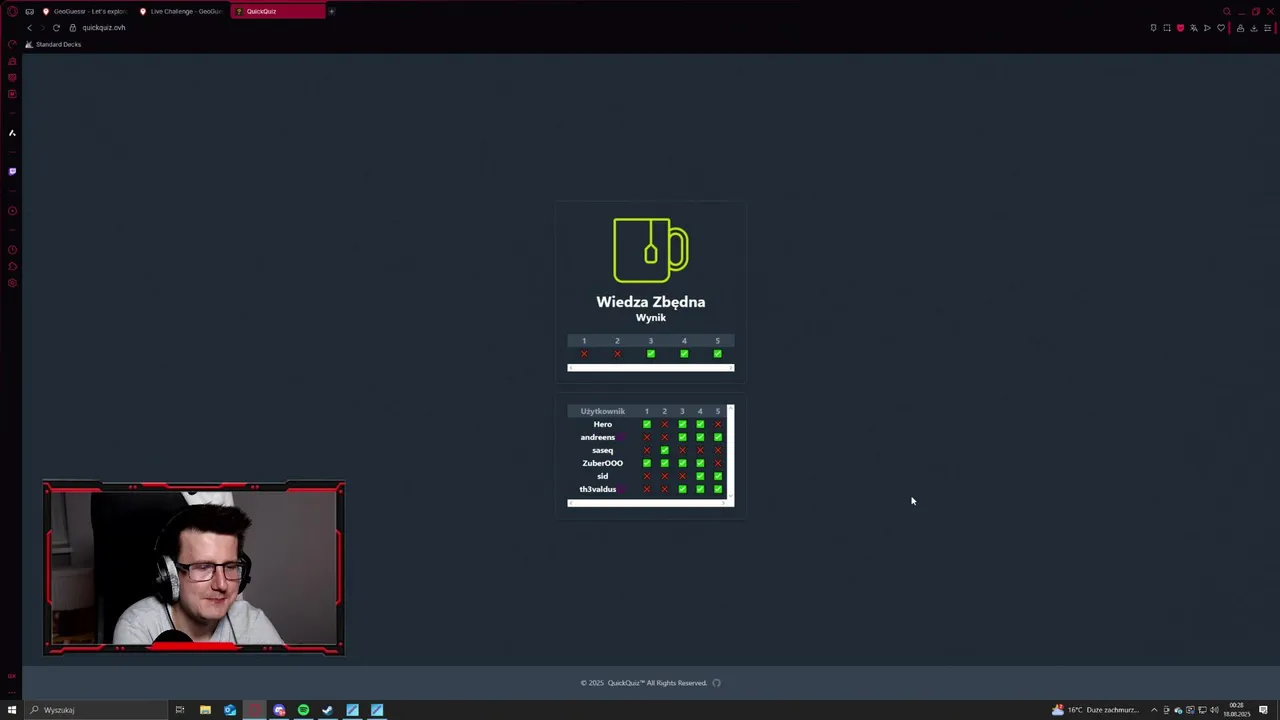Click the pinboard pin toolbar icon
The height and width of the screenshot is (720, 1280).
[1153, 27]
